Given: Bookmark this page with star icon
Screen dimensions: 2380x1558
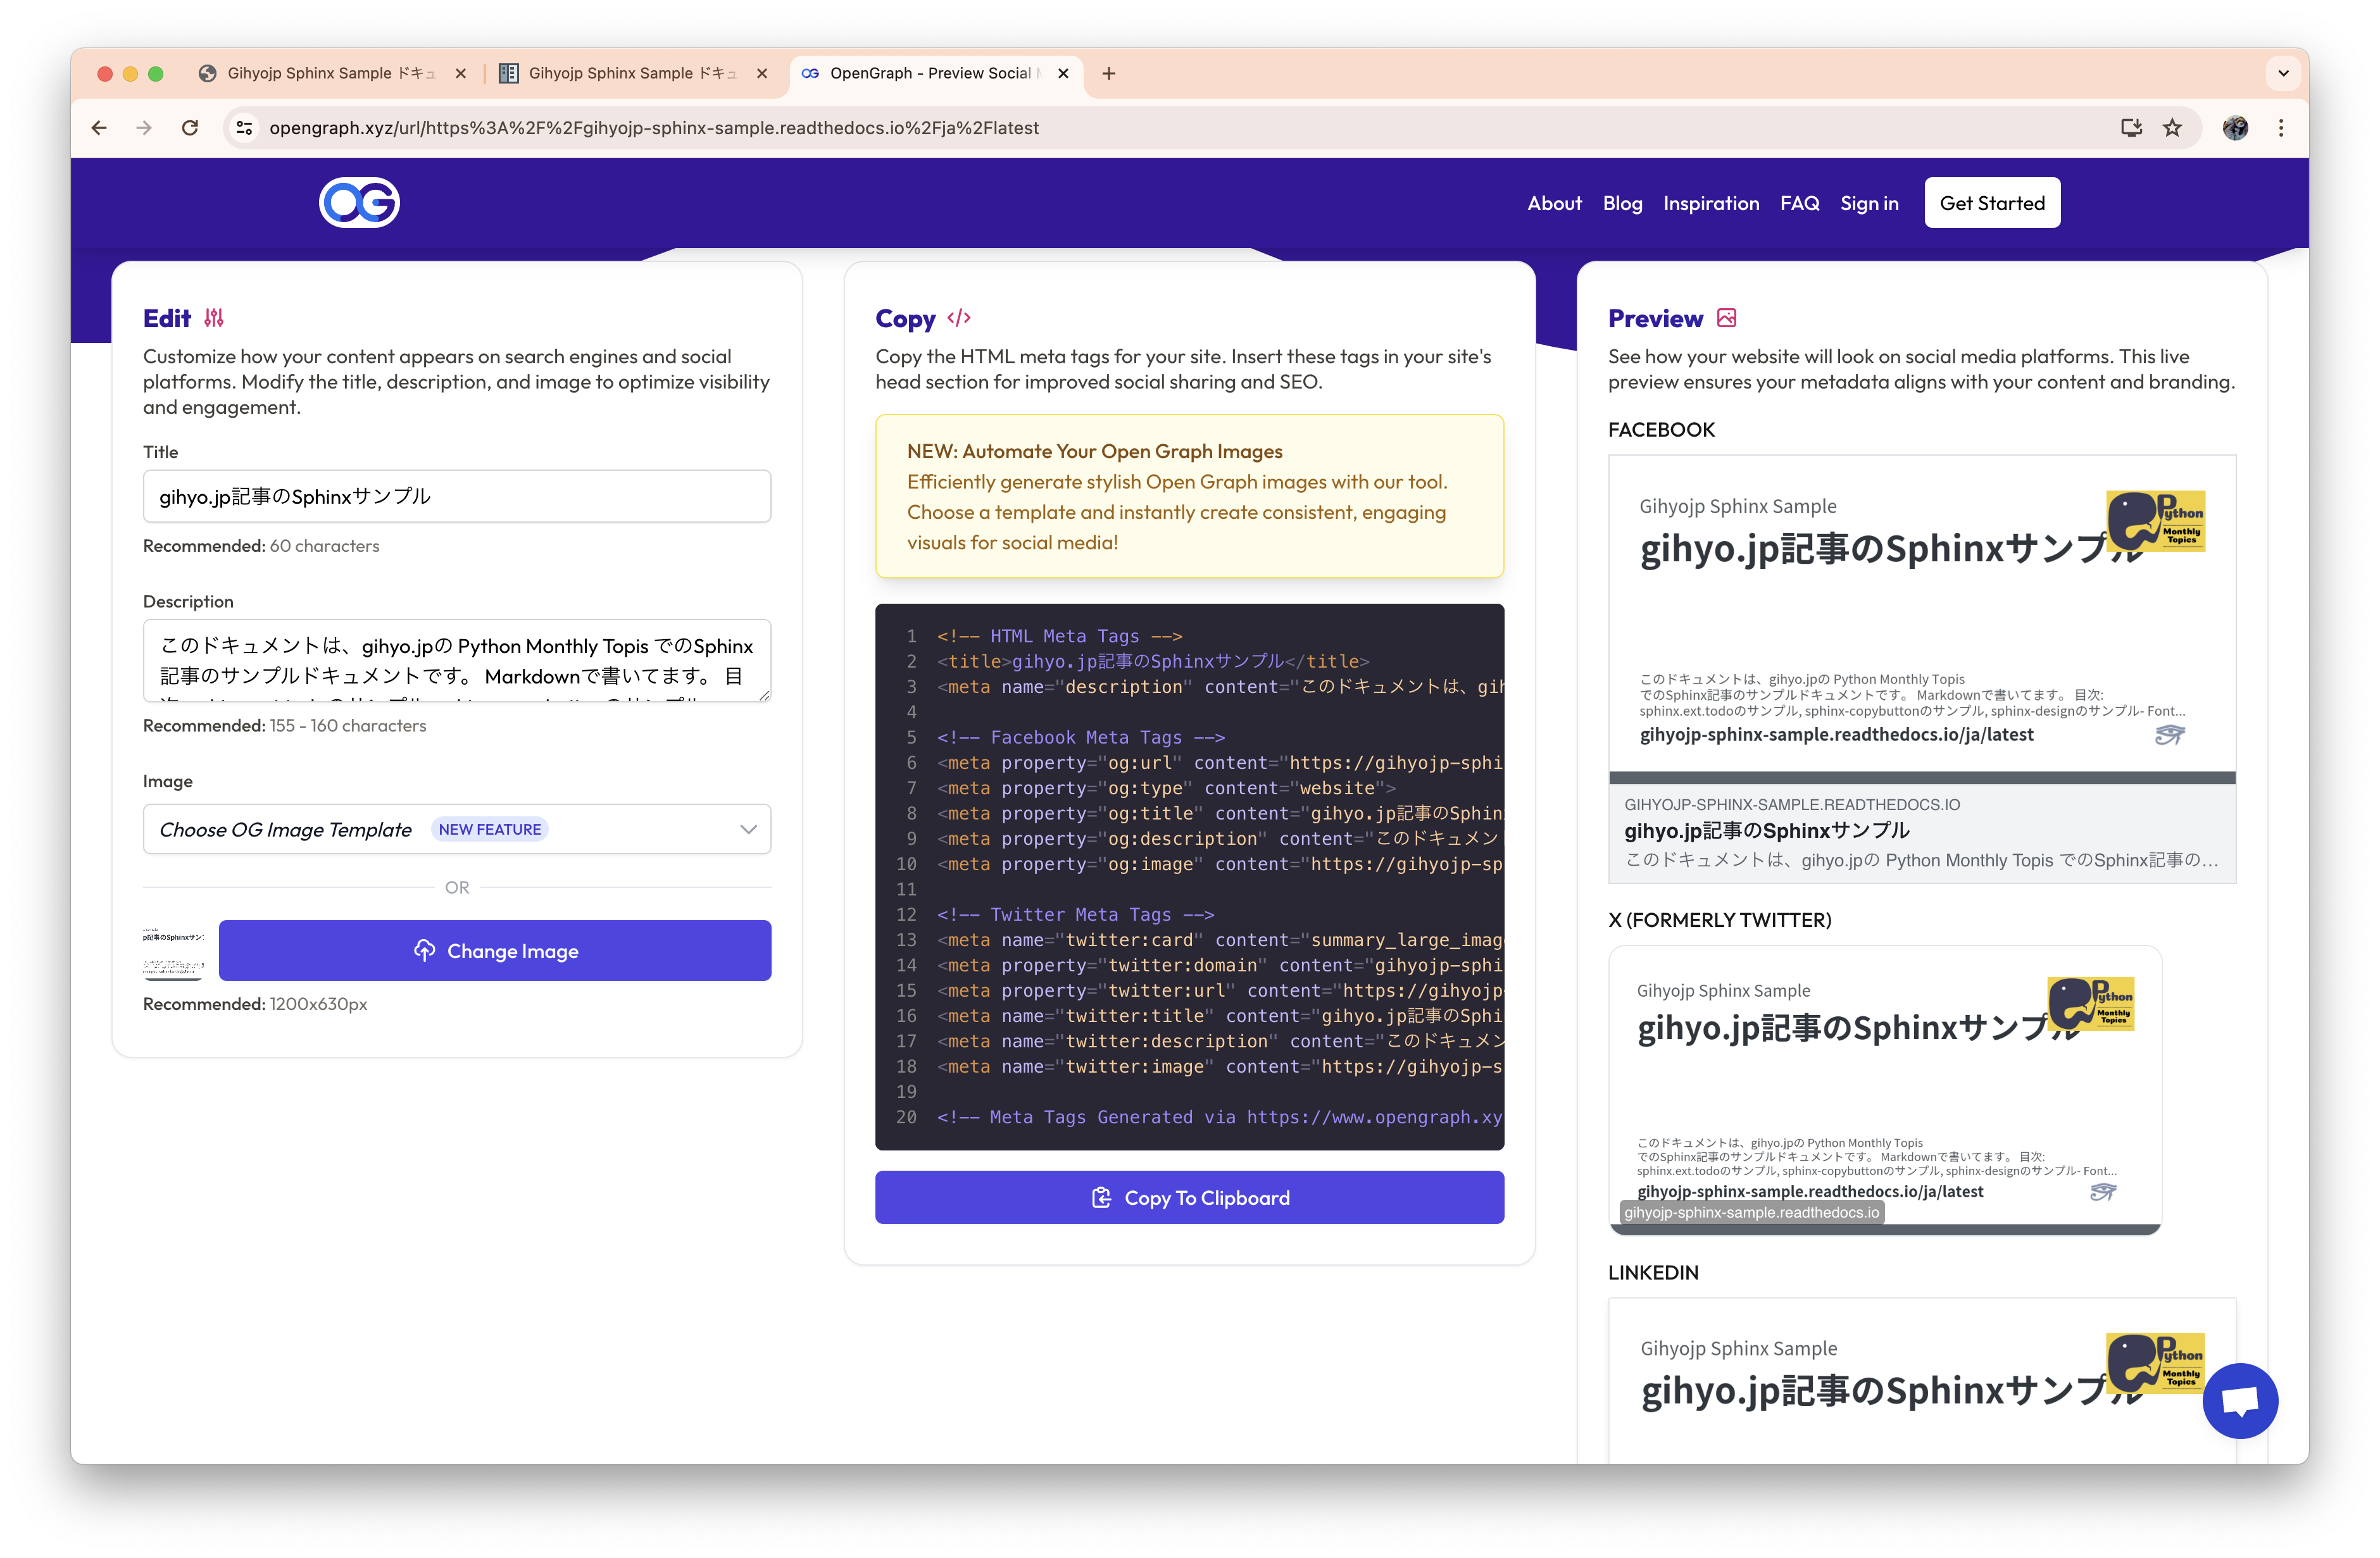Looking at the screenshot, I should [2172, 128].
